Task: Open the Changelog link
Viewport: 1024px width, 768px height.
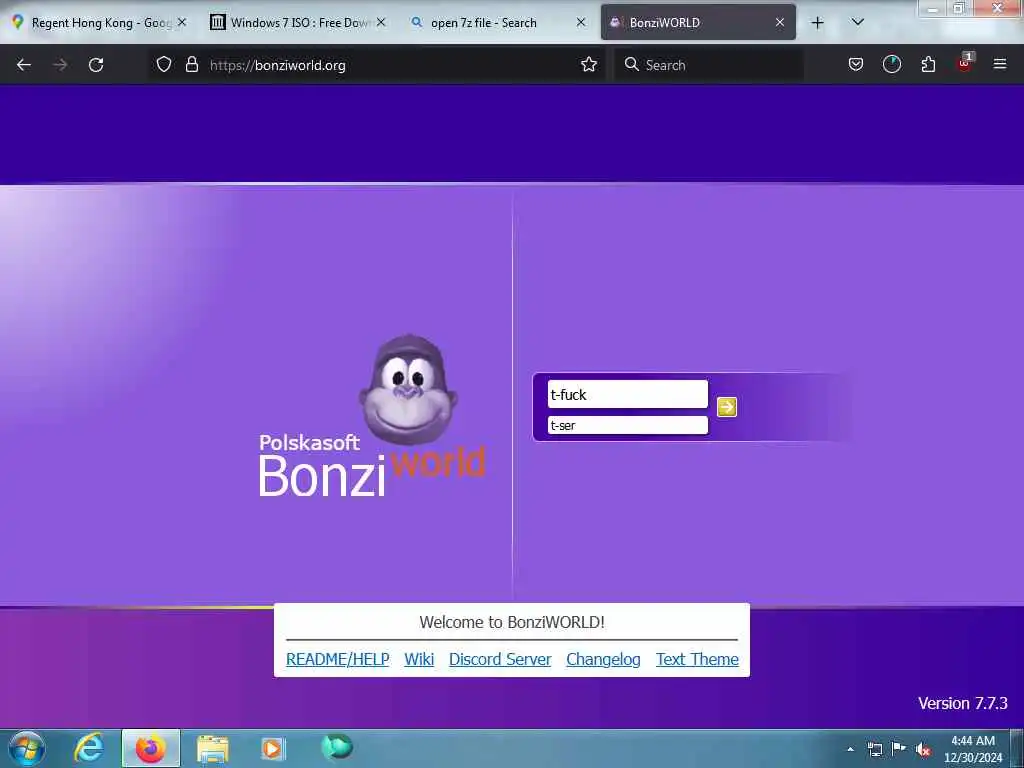Action: [x=603, y=659]
